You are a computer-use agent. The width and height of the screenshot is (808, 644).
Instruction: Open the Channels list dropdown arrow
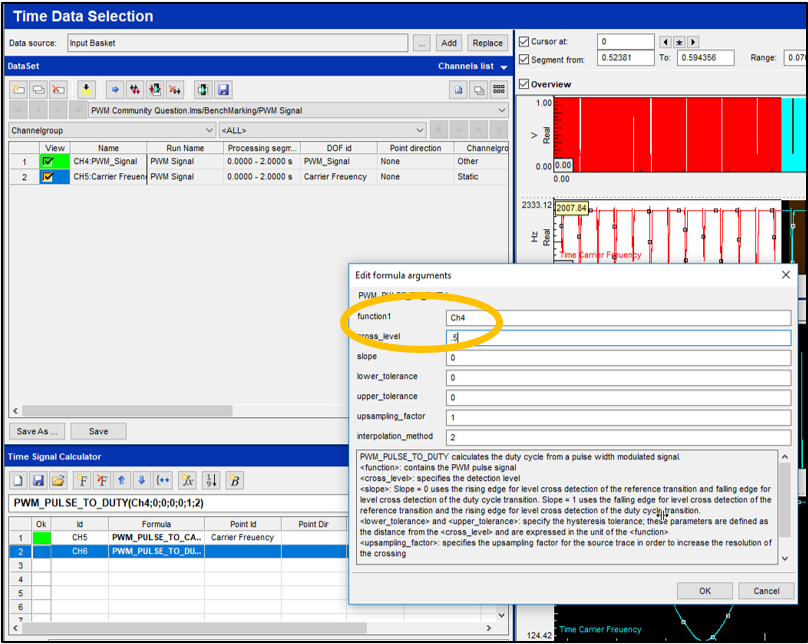(x=503, y=67)
